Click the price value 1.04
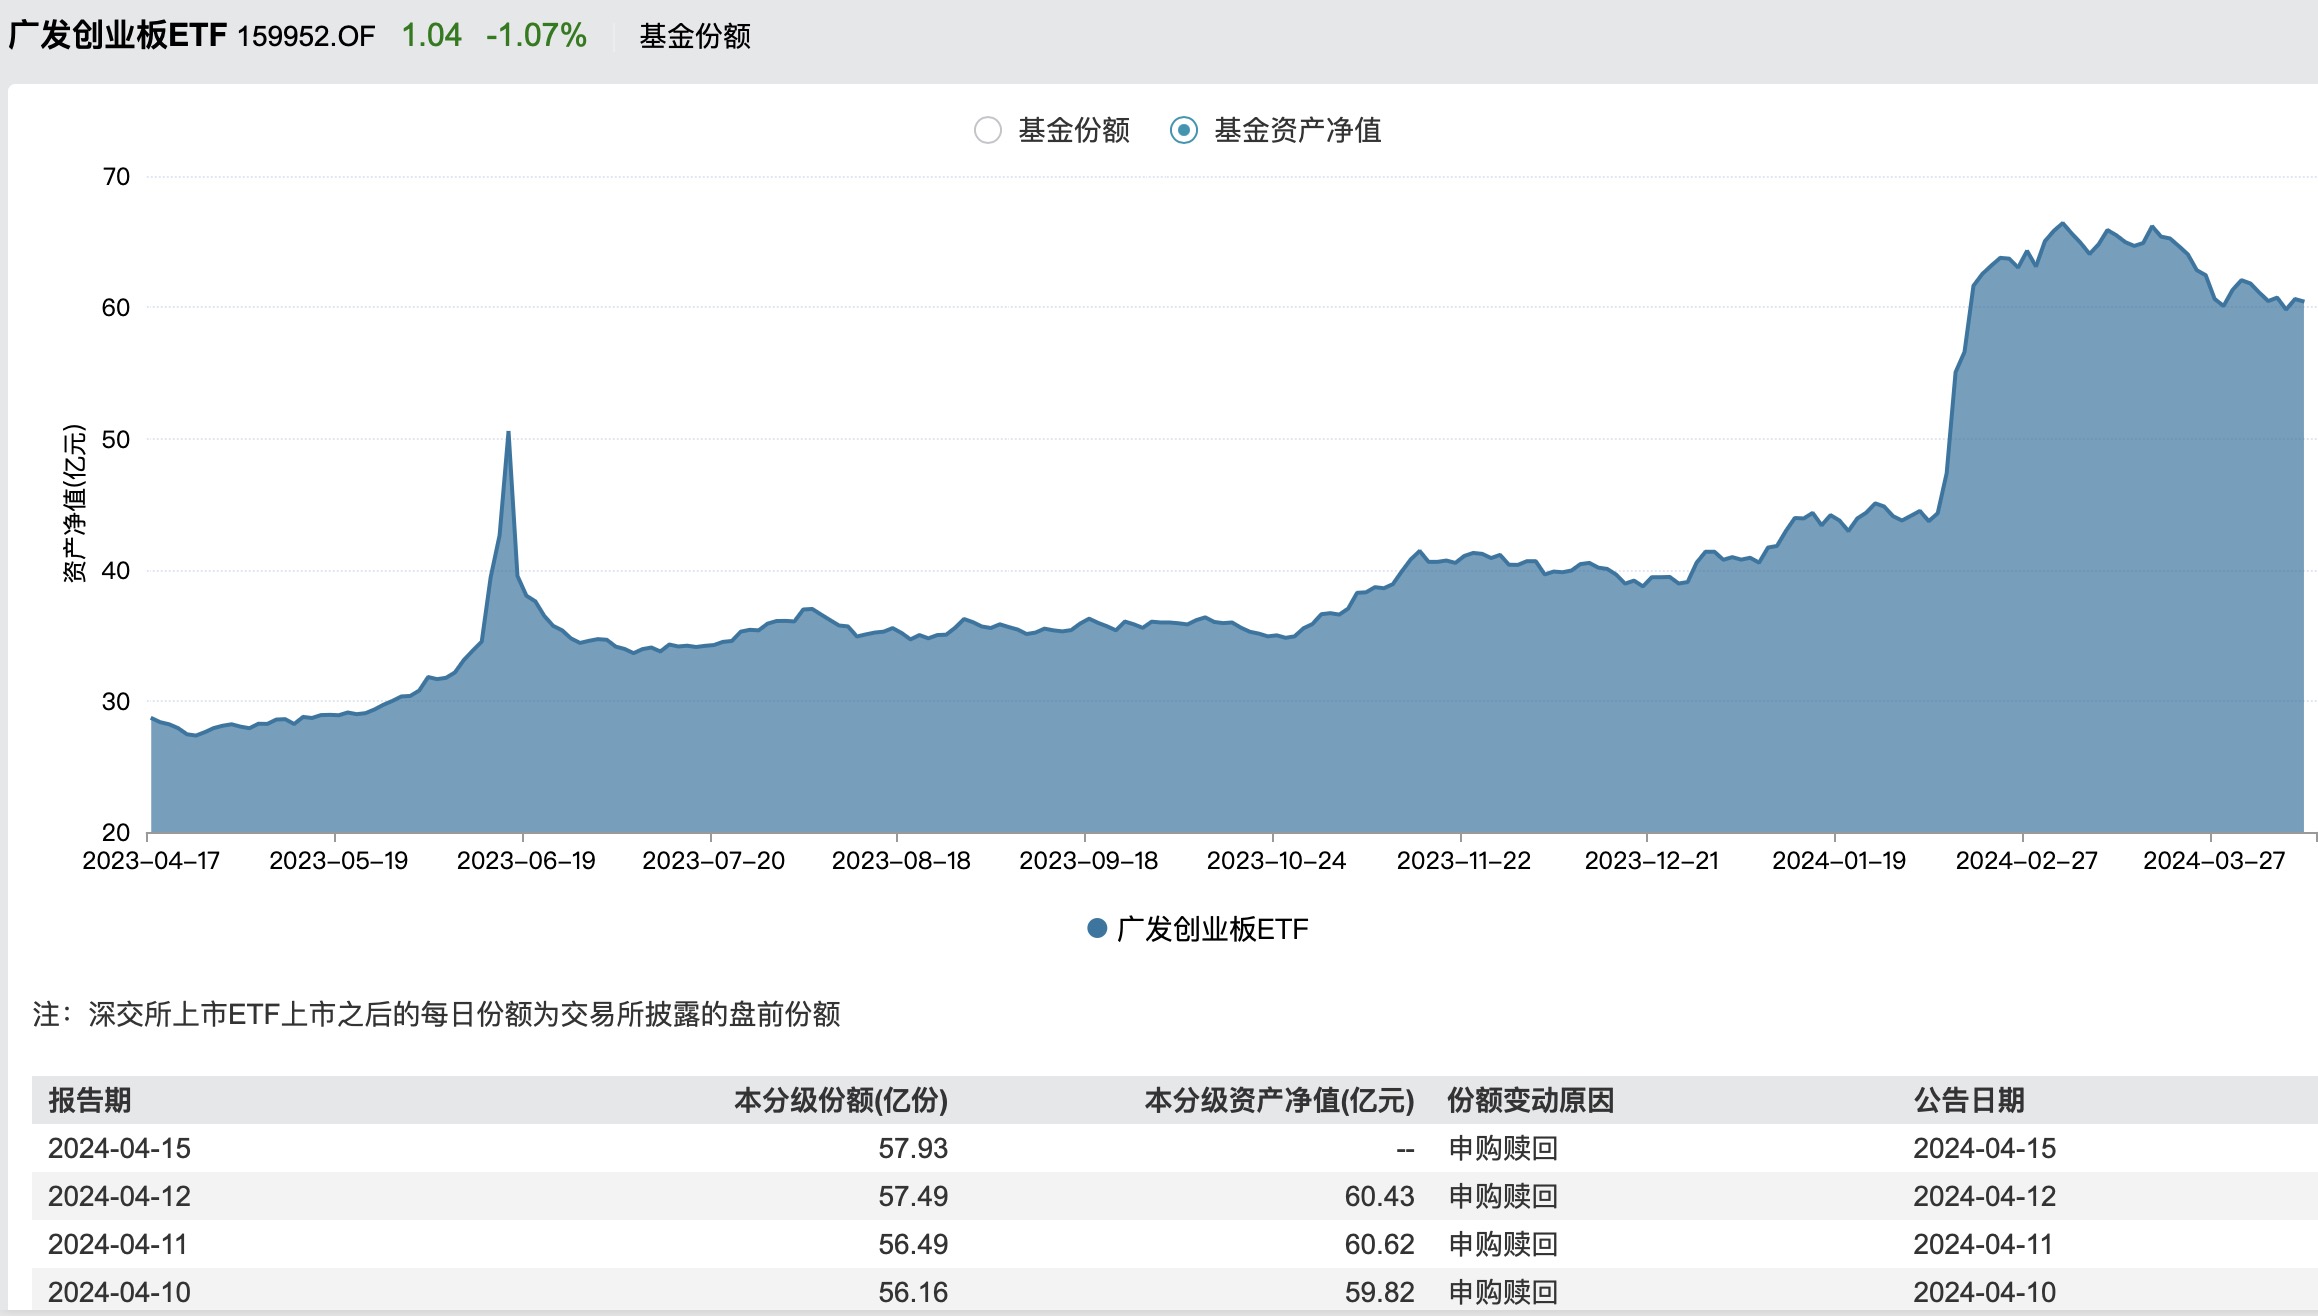The height and width of the screenshot is (1316, 2318). 431,35
